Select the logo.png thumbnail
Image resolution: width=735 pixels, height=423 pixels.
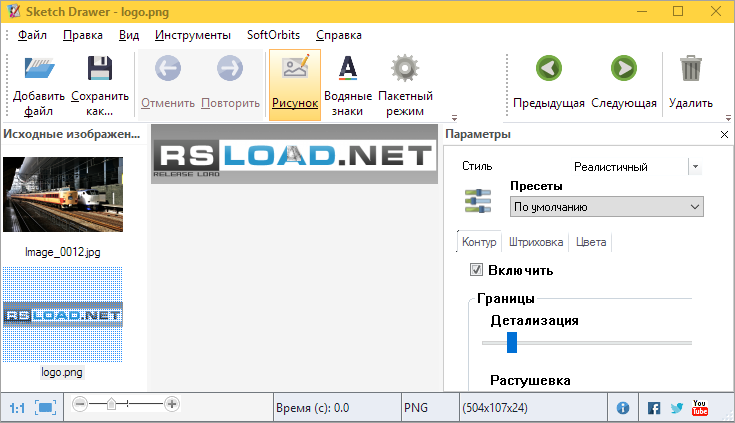click(x=63, y=315)
